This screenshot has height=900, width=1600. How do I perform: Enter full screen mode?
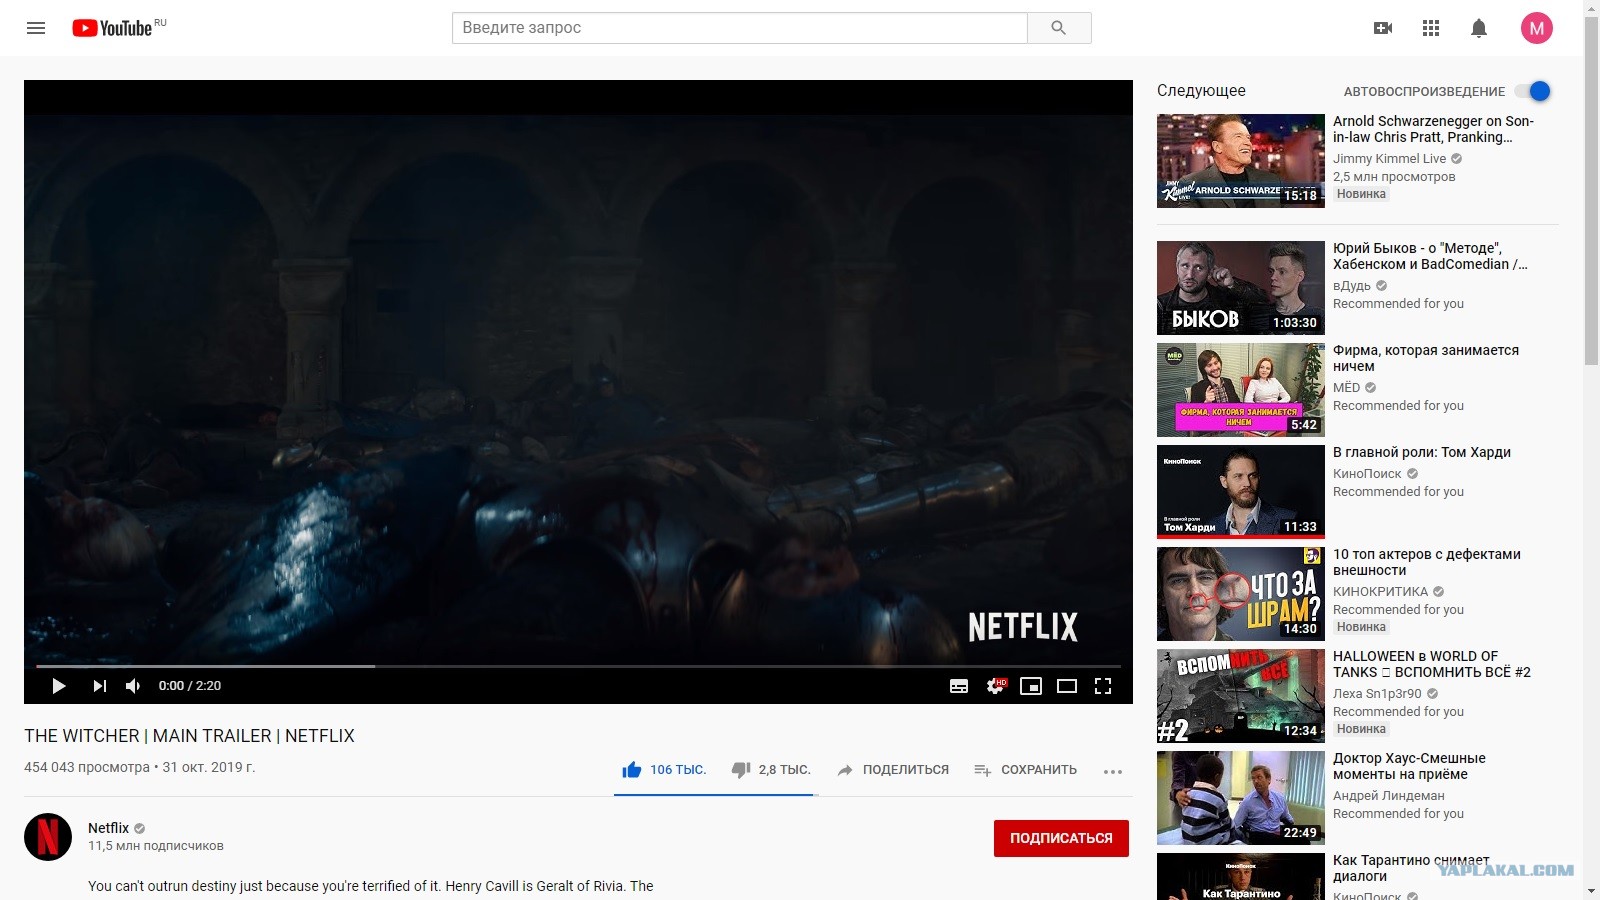click(1103, 686)
